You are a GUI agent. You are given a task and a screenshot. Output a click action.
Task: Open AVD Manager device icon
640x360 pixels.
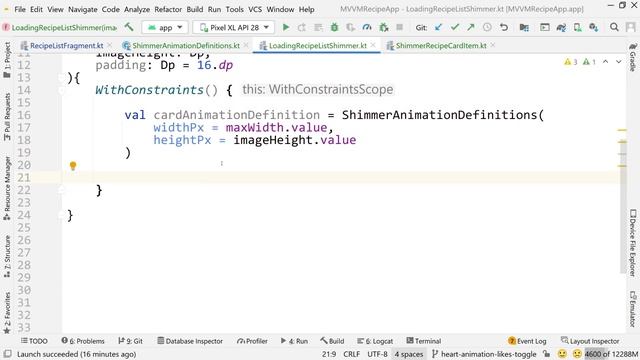577,27
